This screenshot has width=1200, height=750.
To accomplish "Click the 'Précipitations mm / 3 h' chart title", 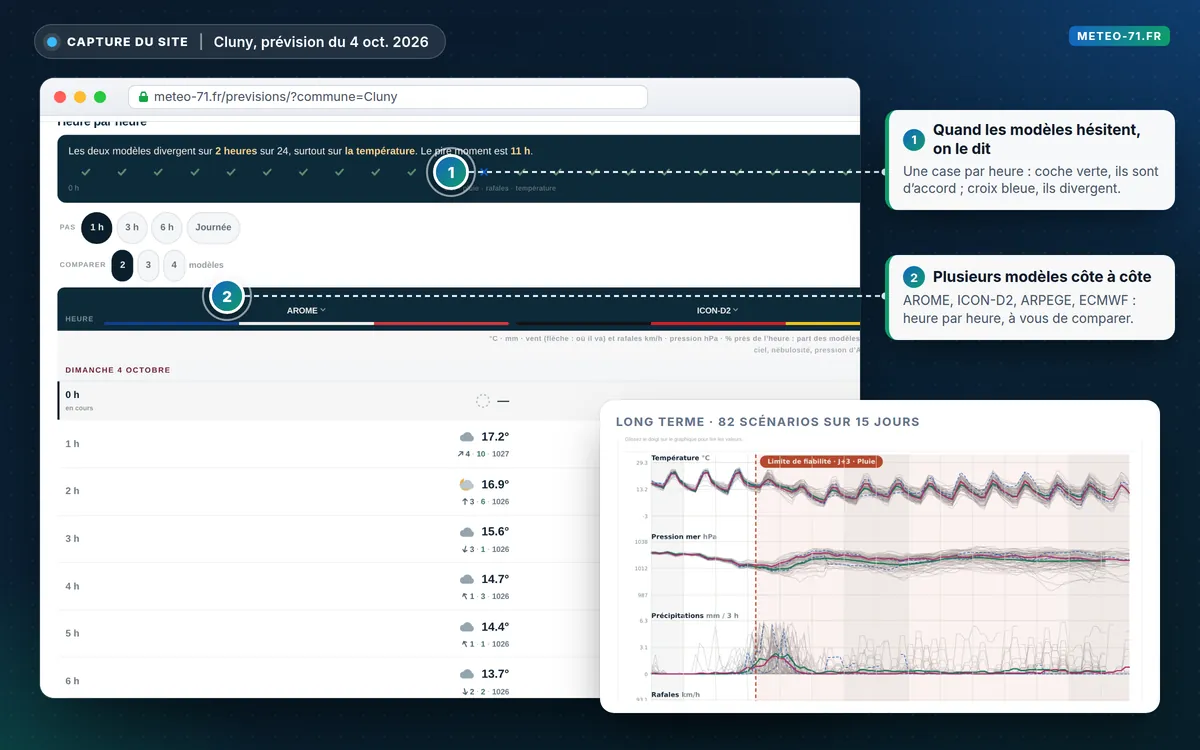I will (695, 616).
